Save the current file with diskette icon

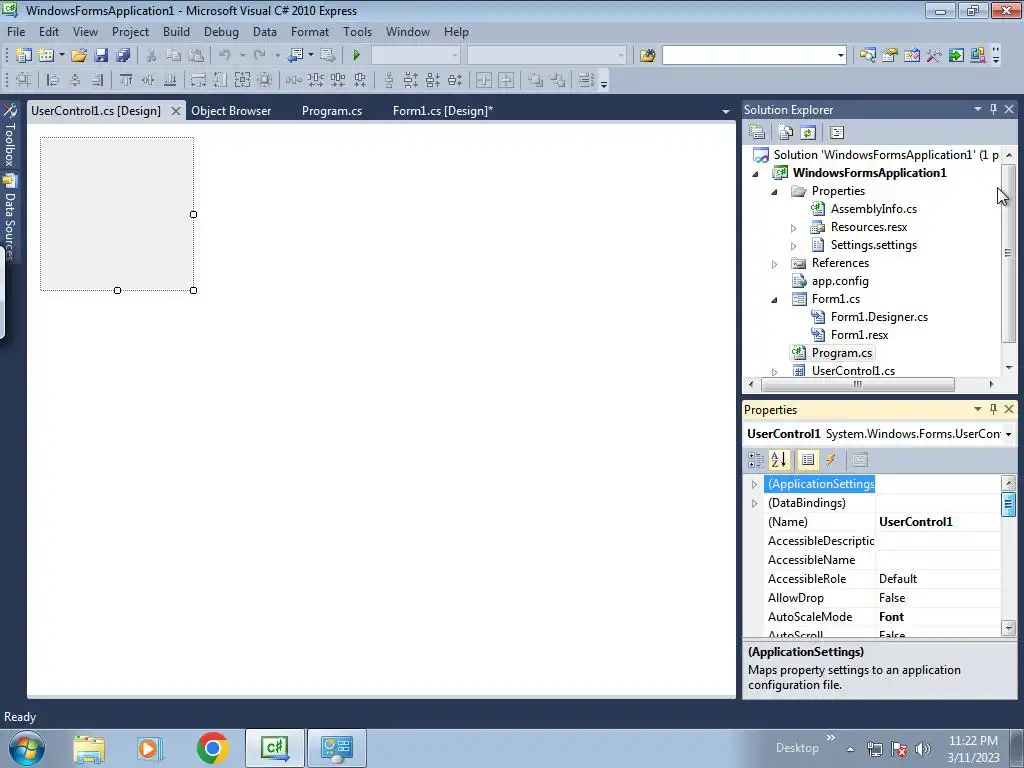[x=101, y=56]
